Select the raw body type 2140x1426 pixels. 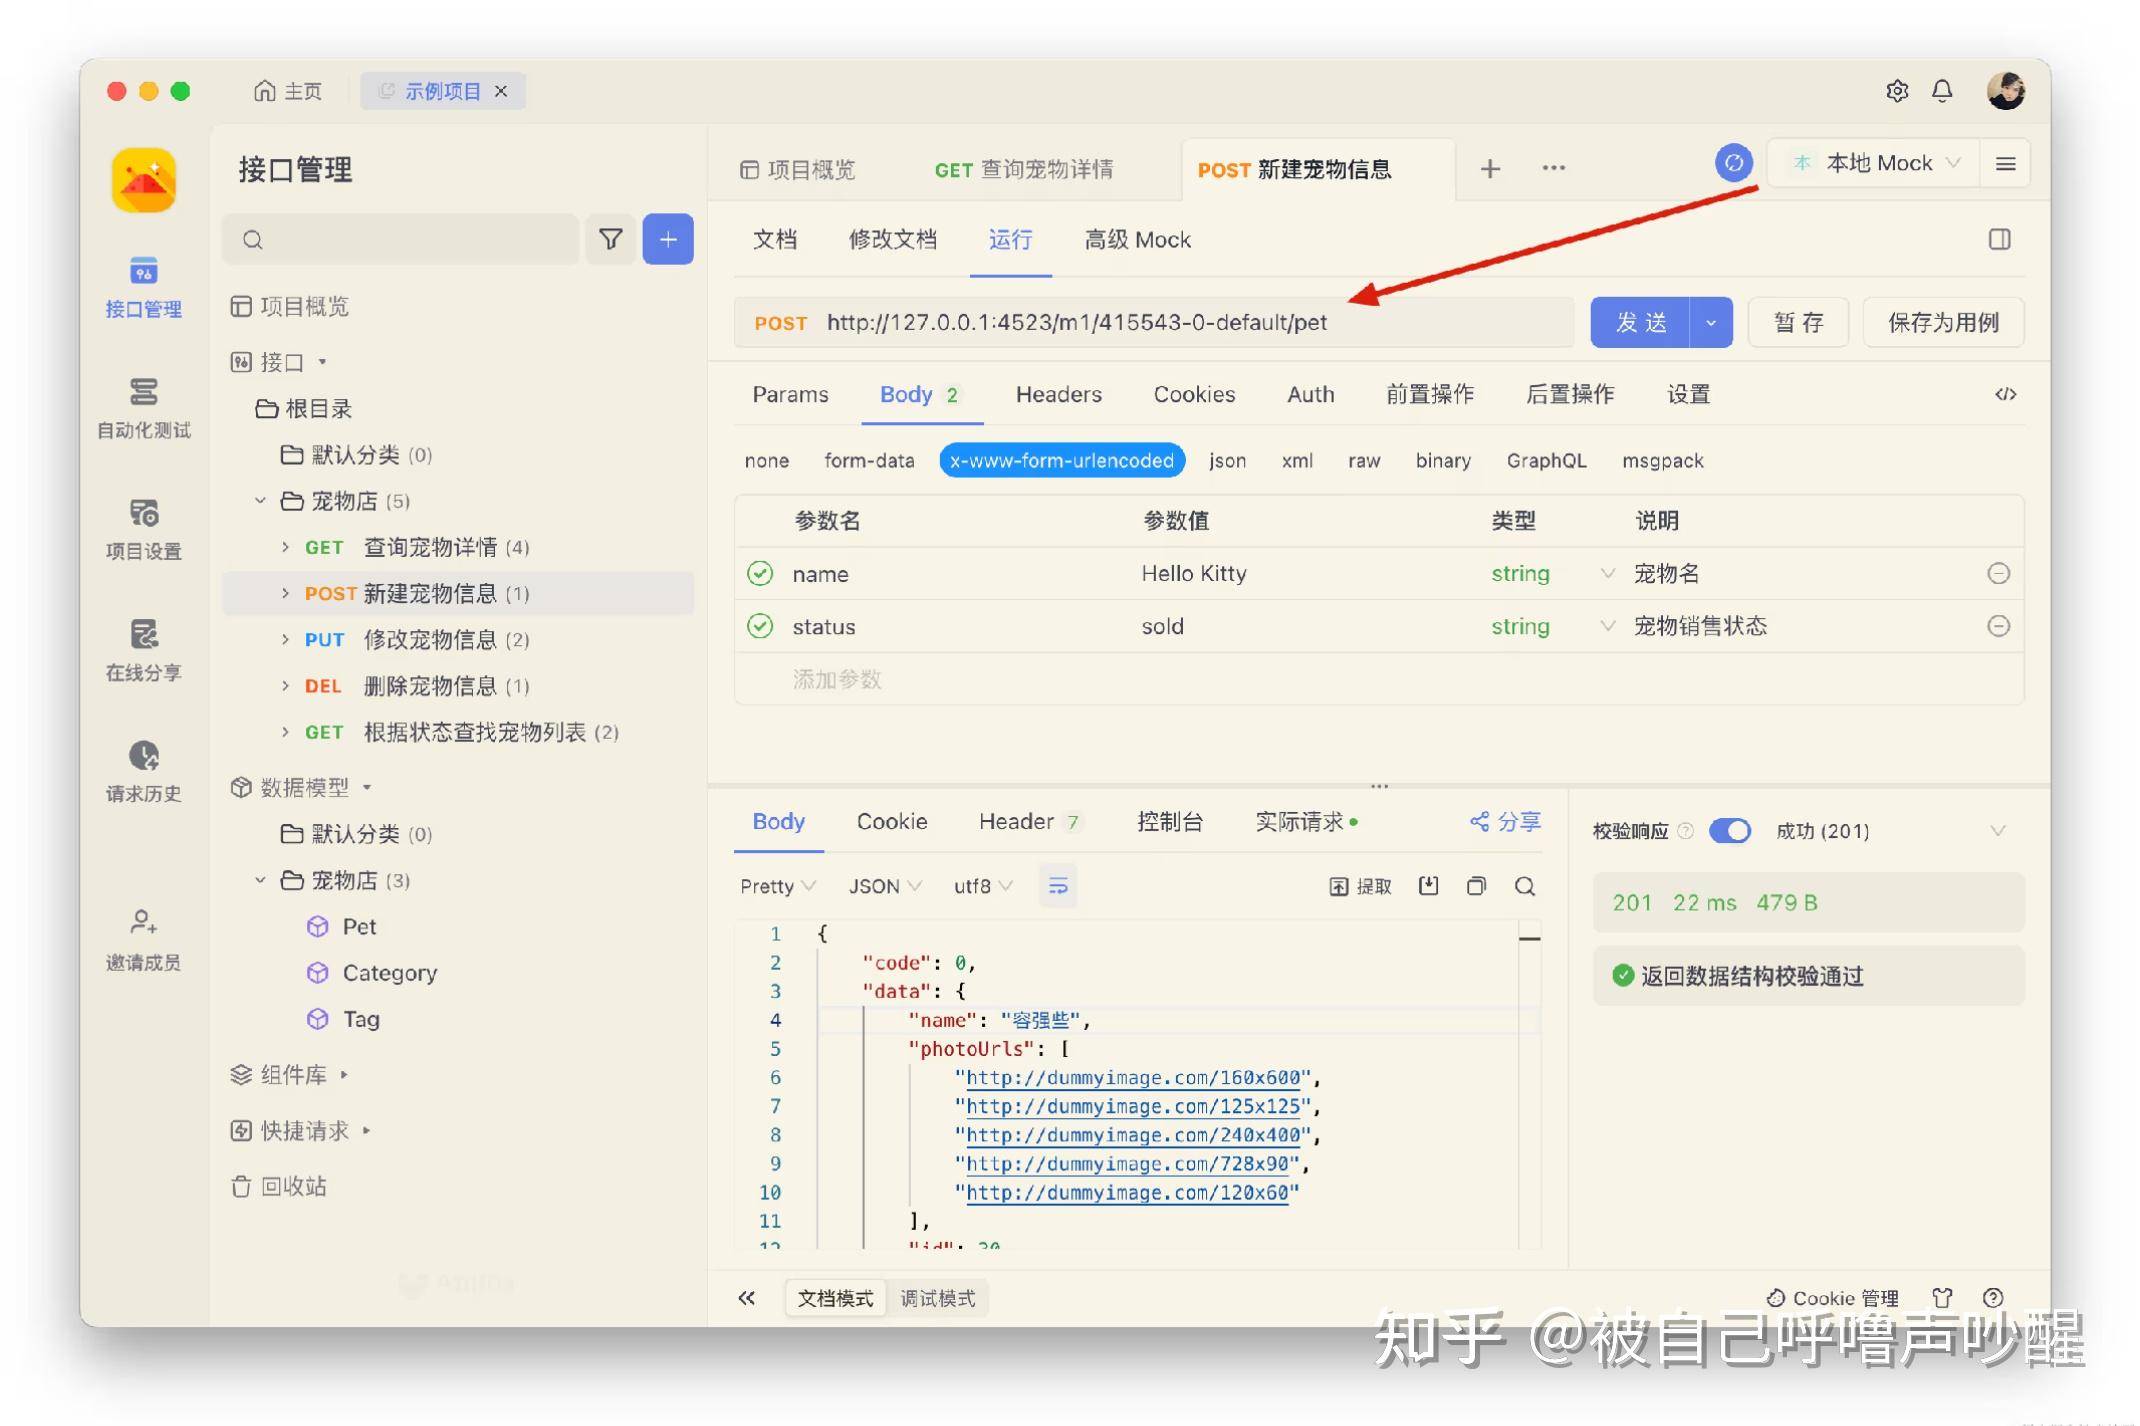pyautogui.click(x=1364, y=460)
